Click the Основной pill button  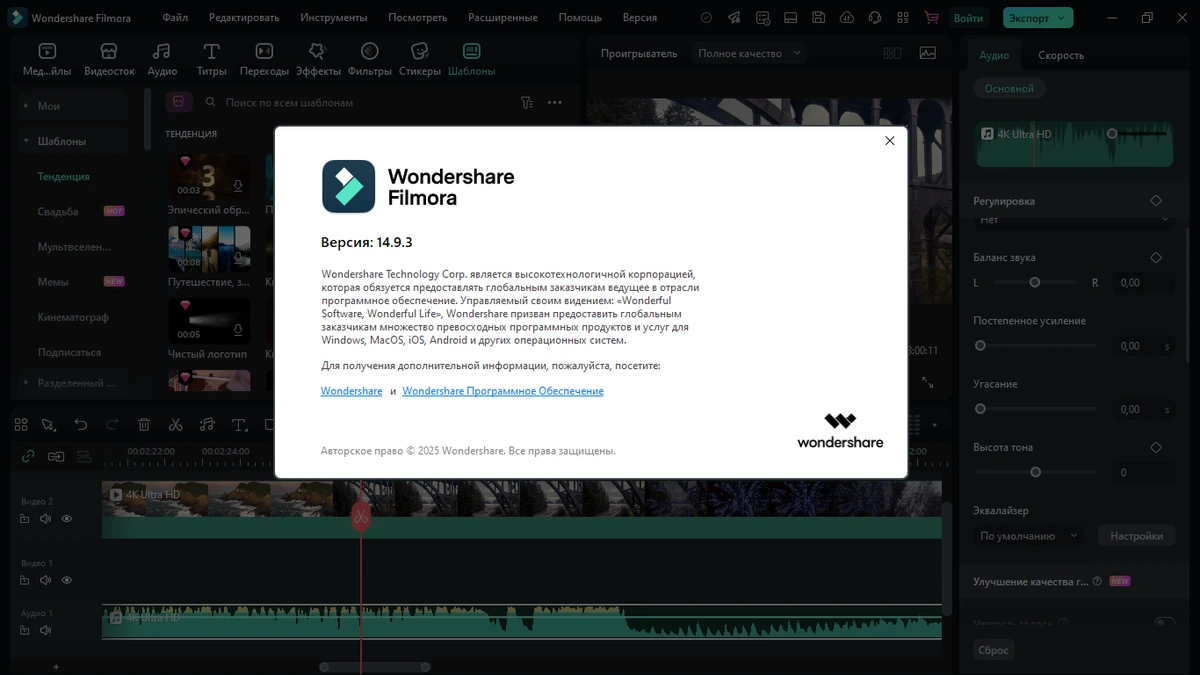[1009, 89]
